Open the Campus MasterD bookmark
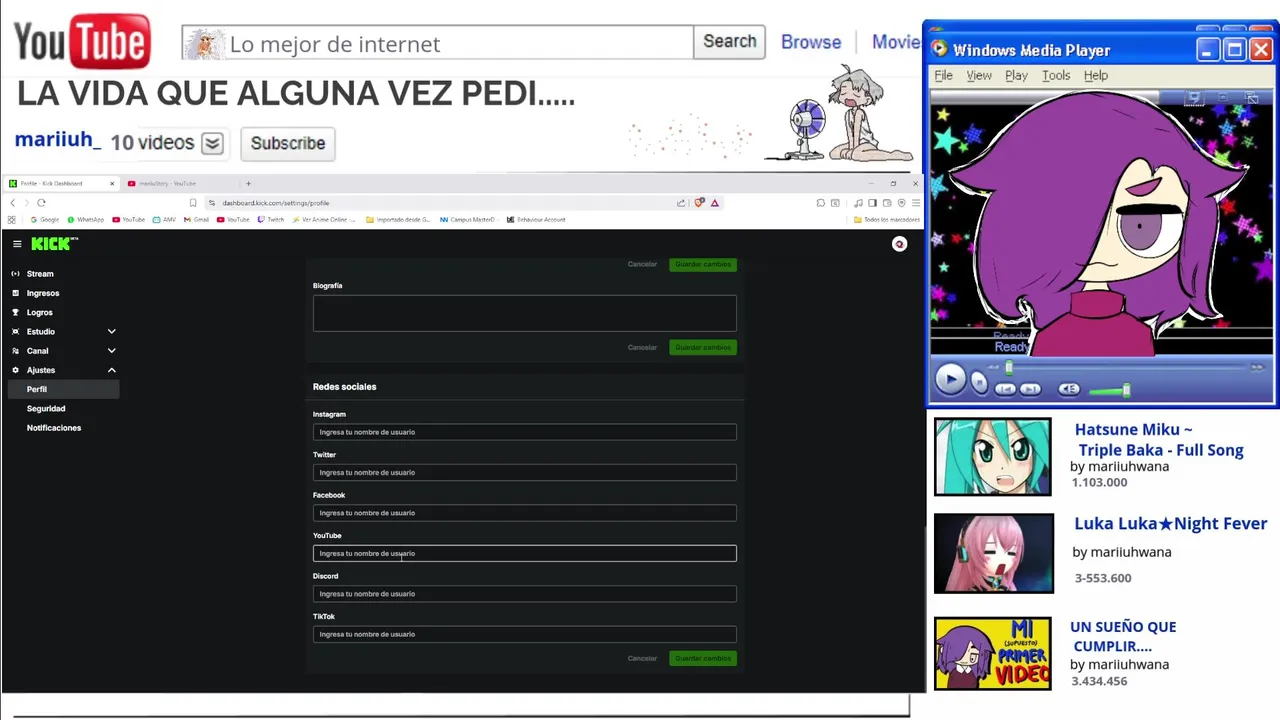Image resolution: width=1280 pixels, height=720 pixels. coord(467,220)
